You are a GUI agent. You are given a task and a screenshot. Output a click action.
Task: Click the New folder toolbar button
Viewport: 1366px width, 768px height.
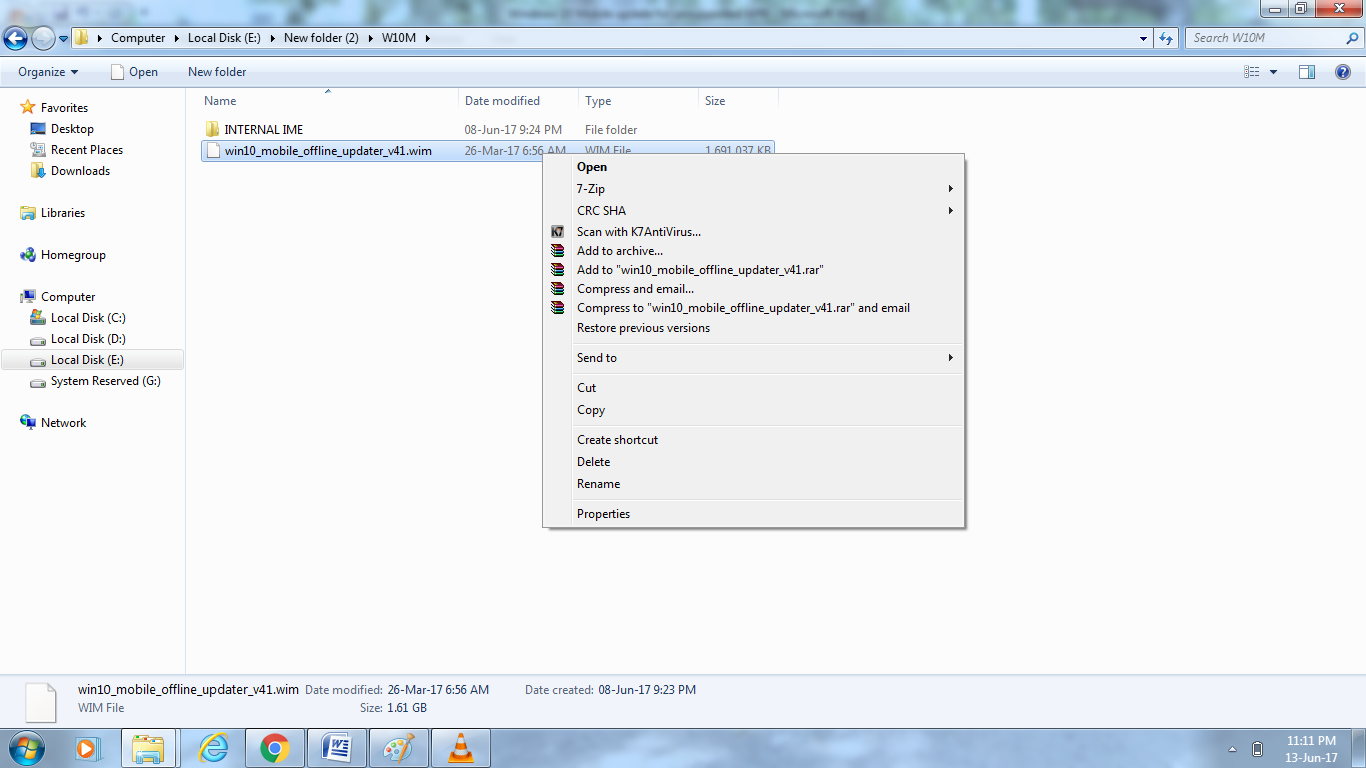click(x=217, y=72)
